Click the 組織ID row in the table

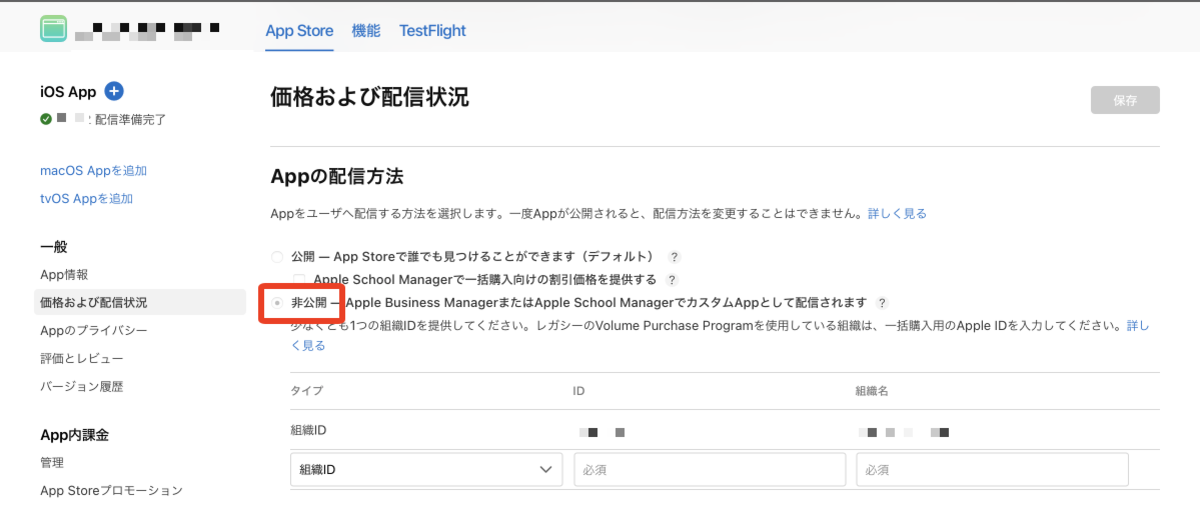pyautogui.click(x=725, y=431)
